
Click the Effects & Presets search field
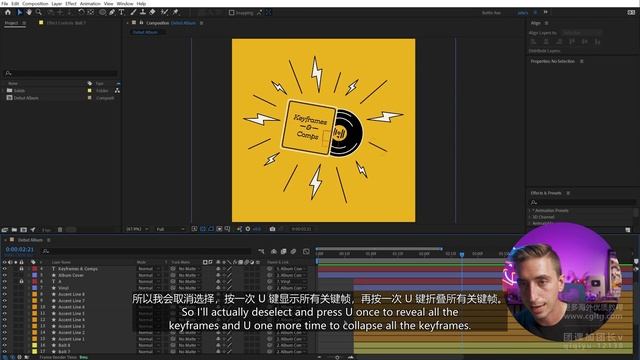point(582,202)
